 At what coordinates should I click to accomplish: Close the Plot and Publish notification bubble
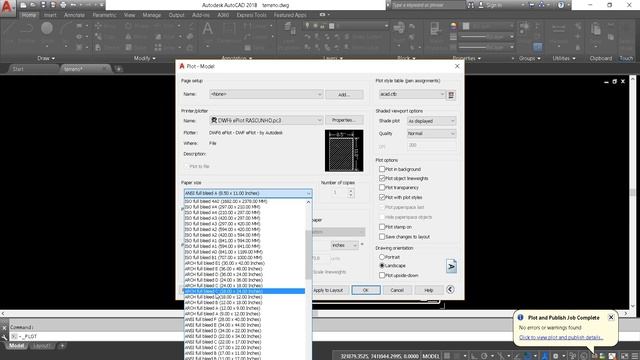pyautogui.click(x=611, y=317)
